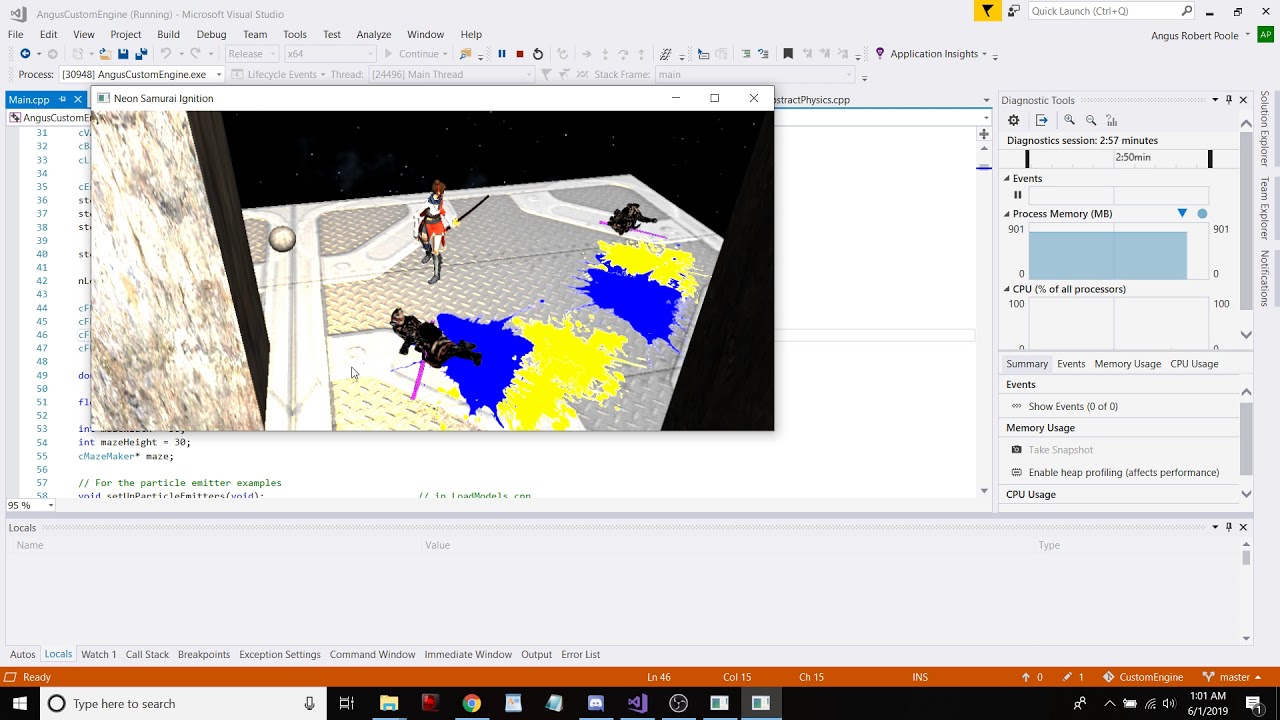The width and height of the screenshot is (1280, 720).
Task: Pin the Diagnostic Tools panel
Action: pyautogui.click(x=1229, y=100)
